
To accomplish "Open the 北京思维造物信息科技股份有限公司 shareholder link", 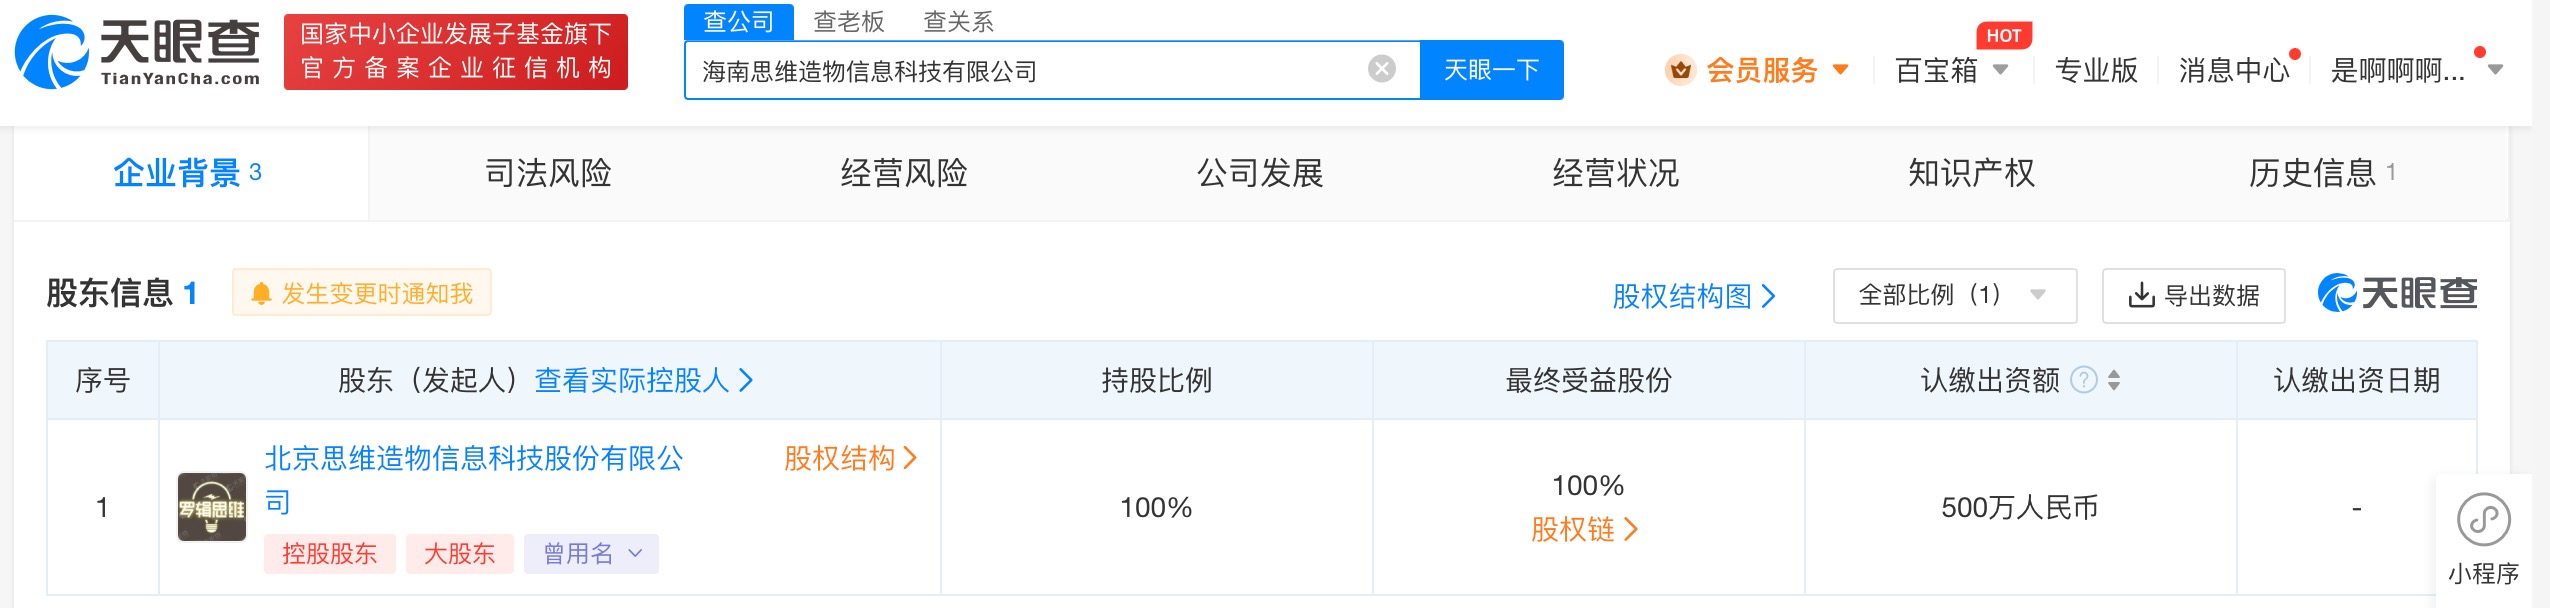I will 473,459.
